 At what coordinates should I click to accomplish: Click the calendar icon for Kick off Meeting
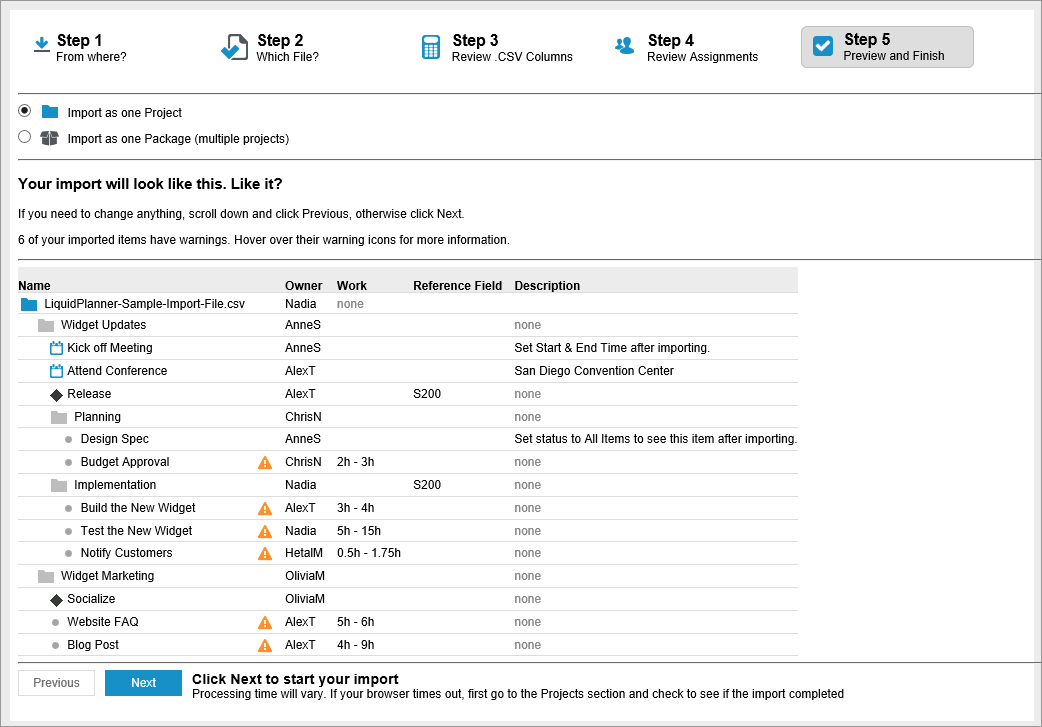coord(57,348)
